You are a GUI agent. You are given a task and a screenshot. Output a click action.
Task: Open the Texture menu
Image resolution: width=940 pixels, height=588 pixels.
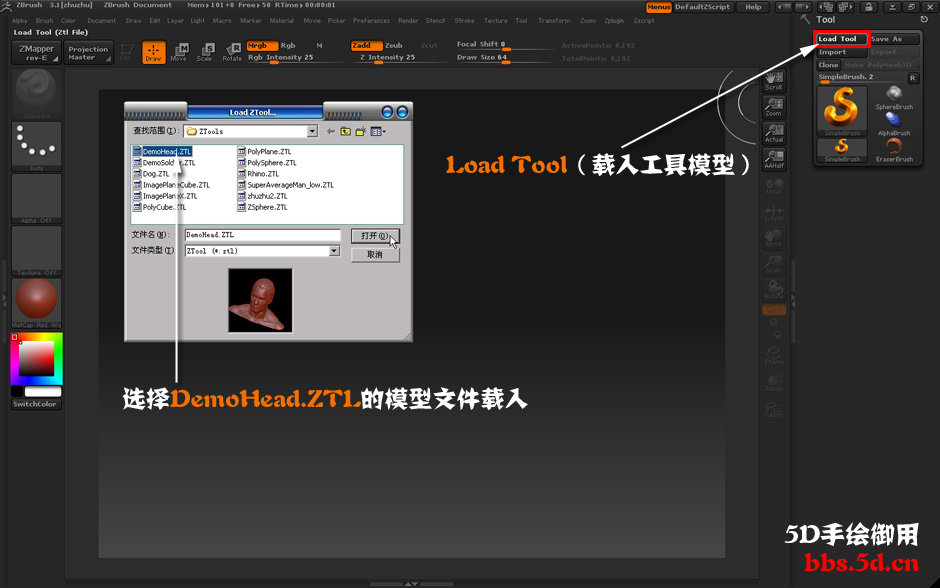coord(496,20)
